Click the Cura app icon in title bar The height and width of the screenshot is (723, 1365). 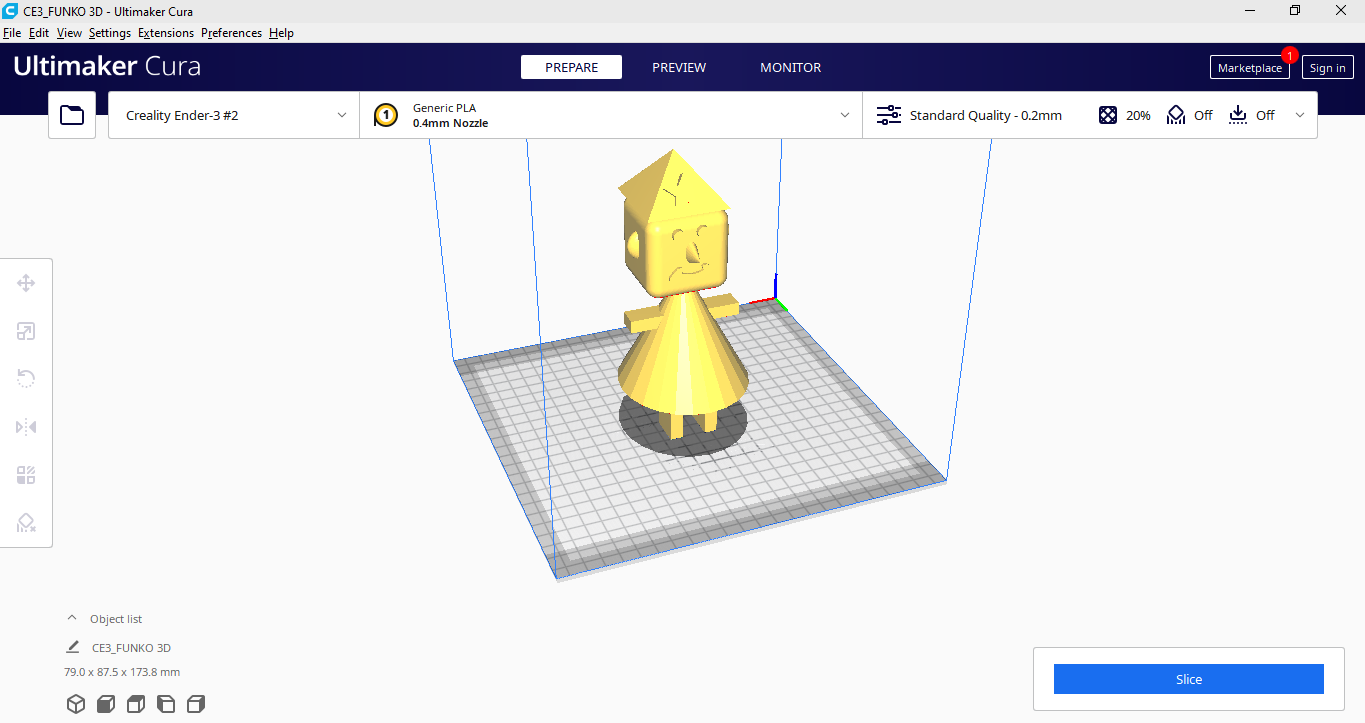pos(10,10)
